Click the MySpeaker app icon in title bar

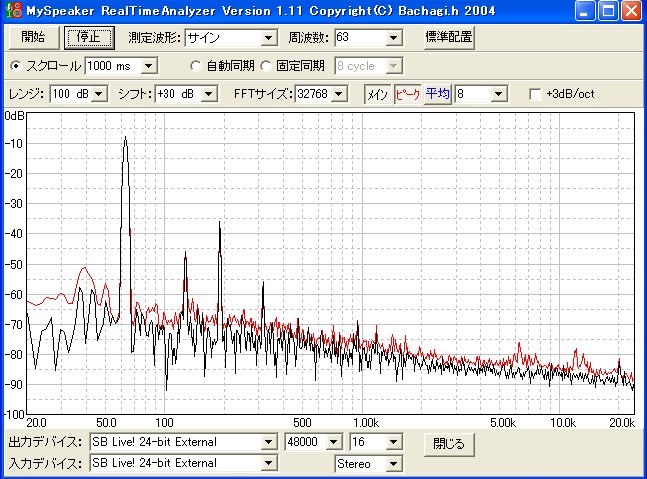(x=11, y=11)
